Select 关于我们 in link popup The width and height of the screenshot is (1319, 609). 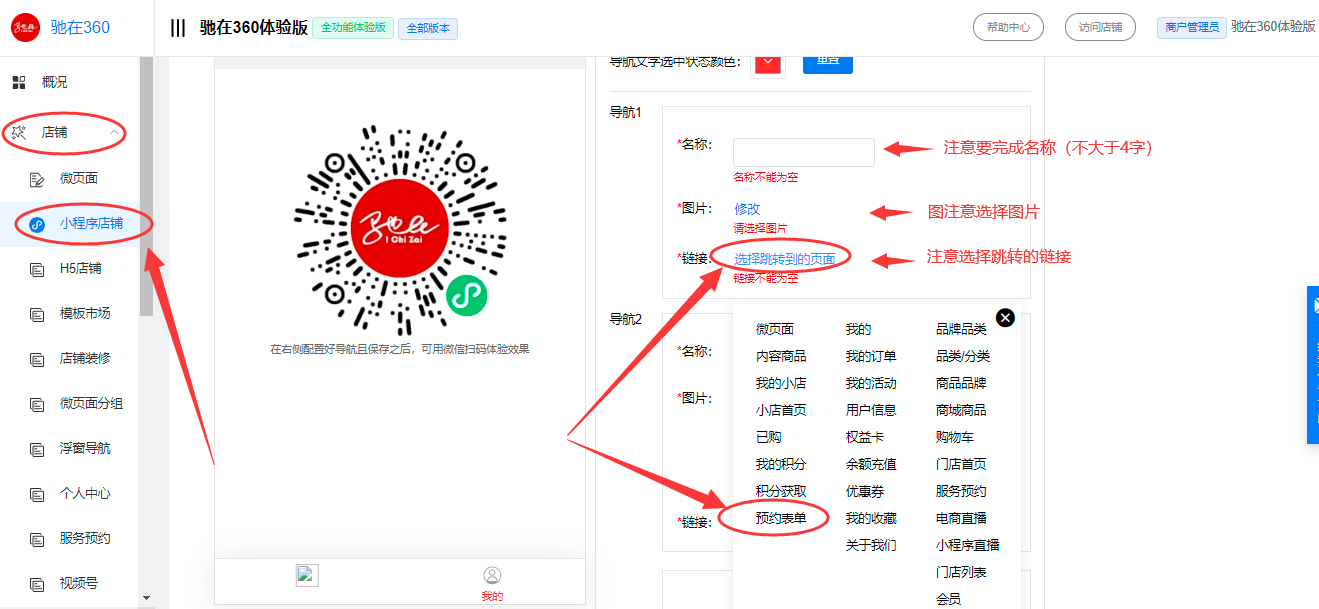[x=871, y=545]
